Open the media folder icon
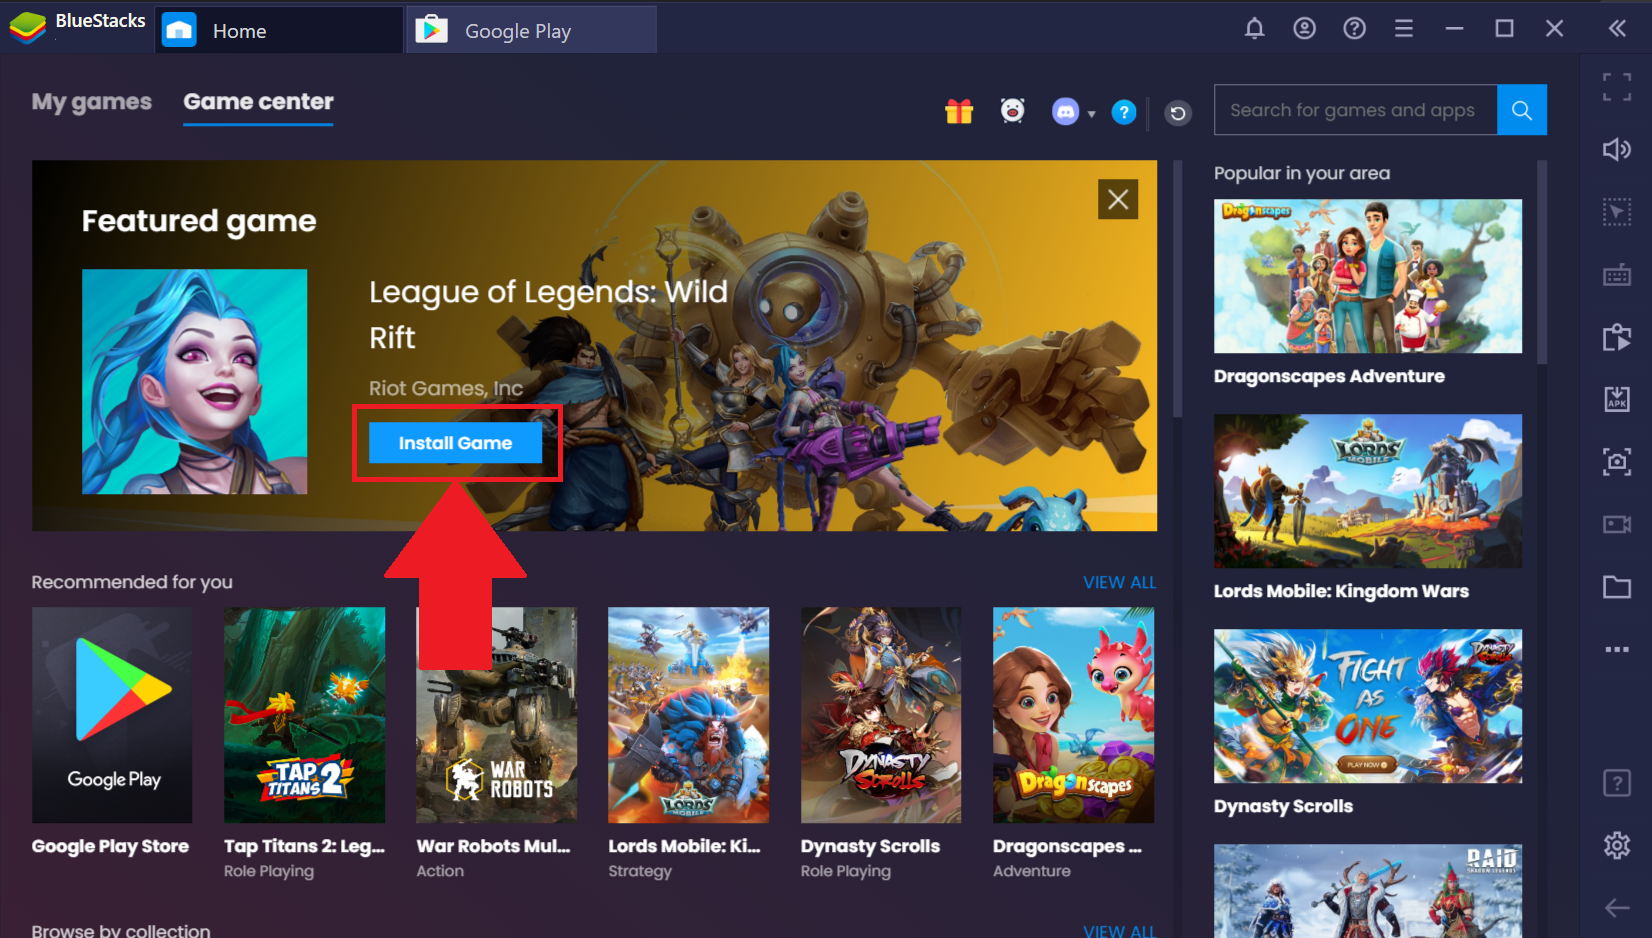 pos(1617,587)
